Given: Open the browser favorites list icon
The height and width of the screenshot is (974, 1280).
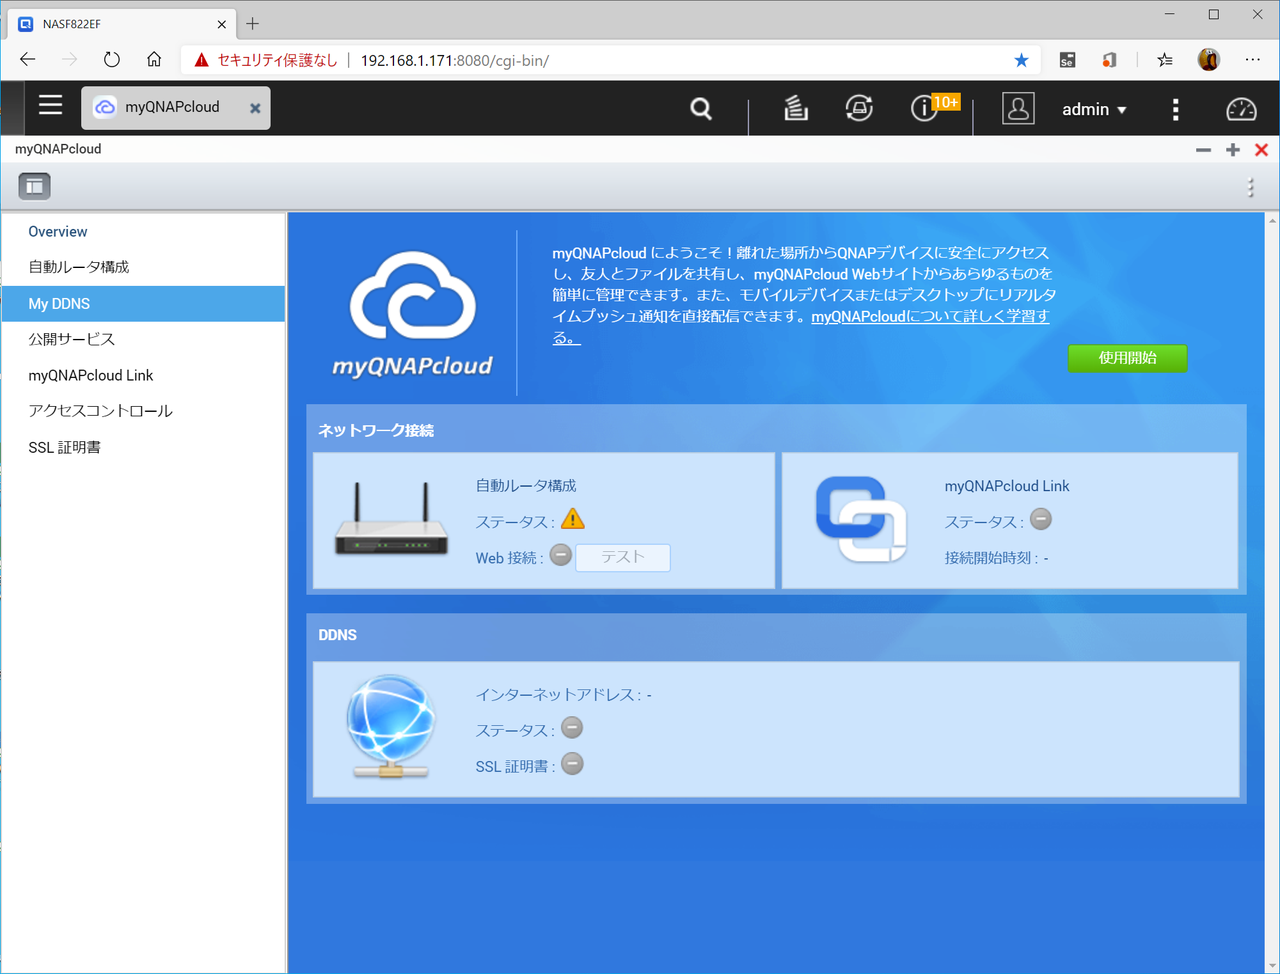Looking at the screenshot, I should coord(1165,60).
